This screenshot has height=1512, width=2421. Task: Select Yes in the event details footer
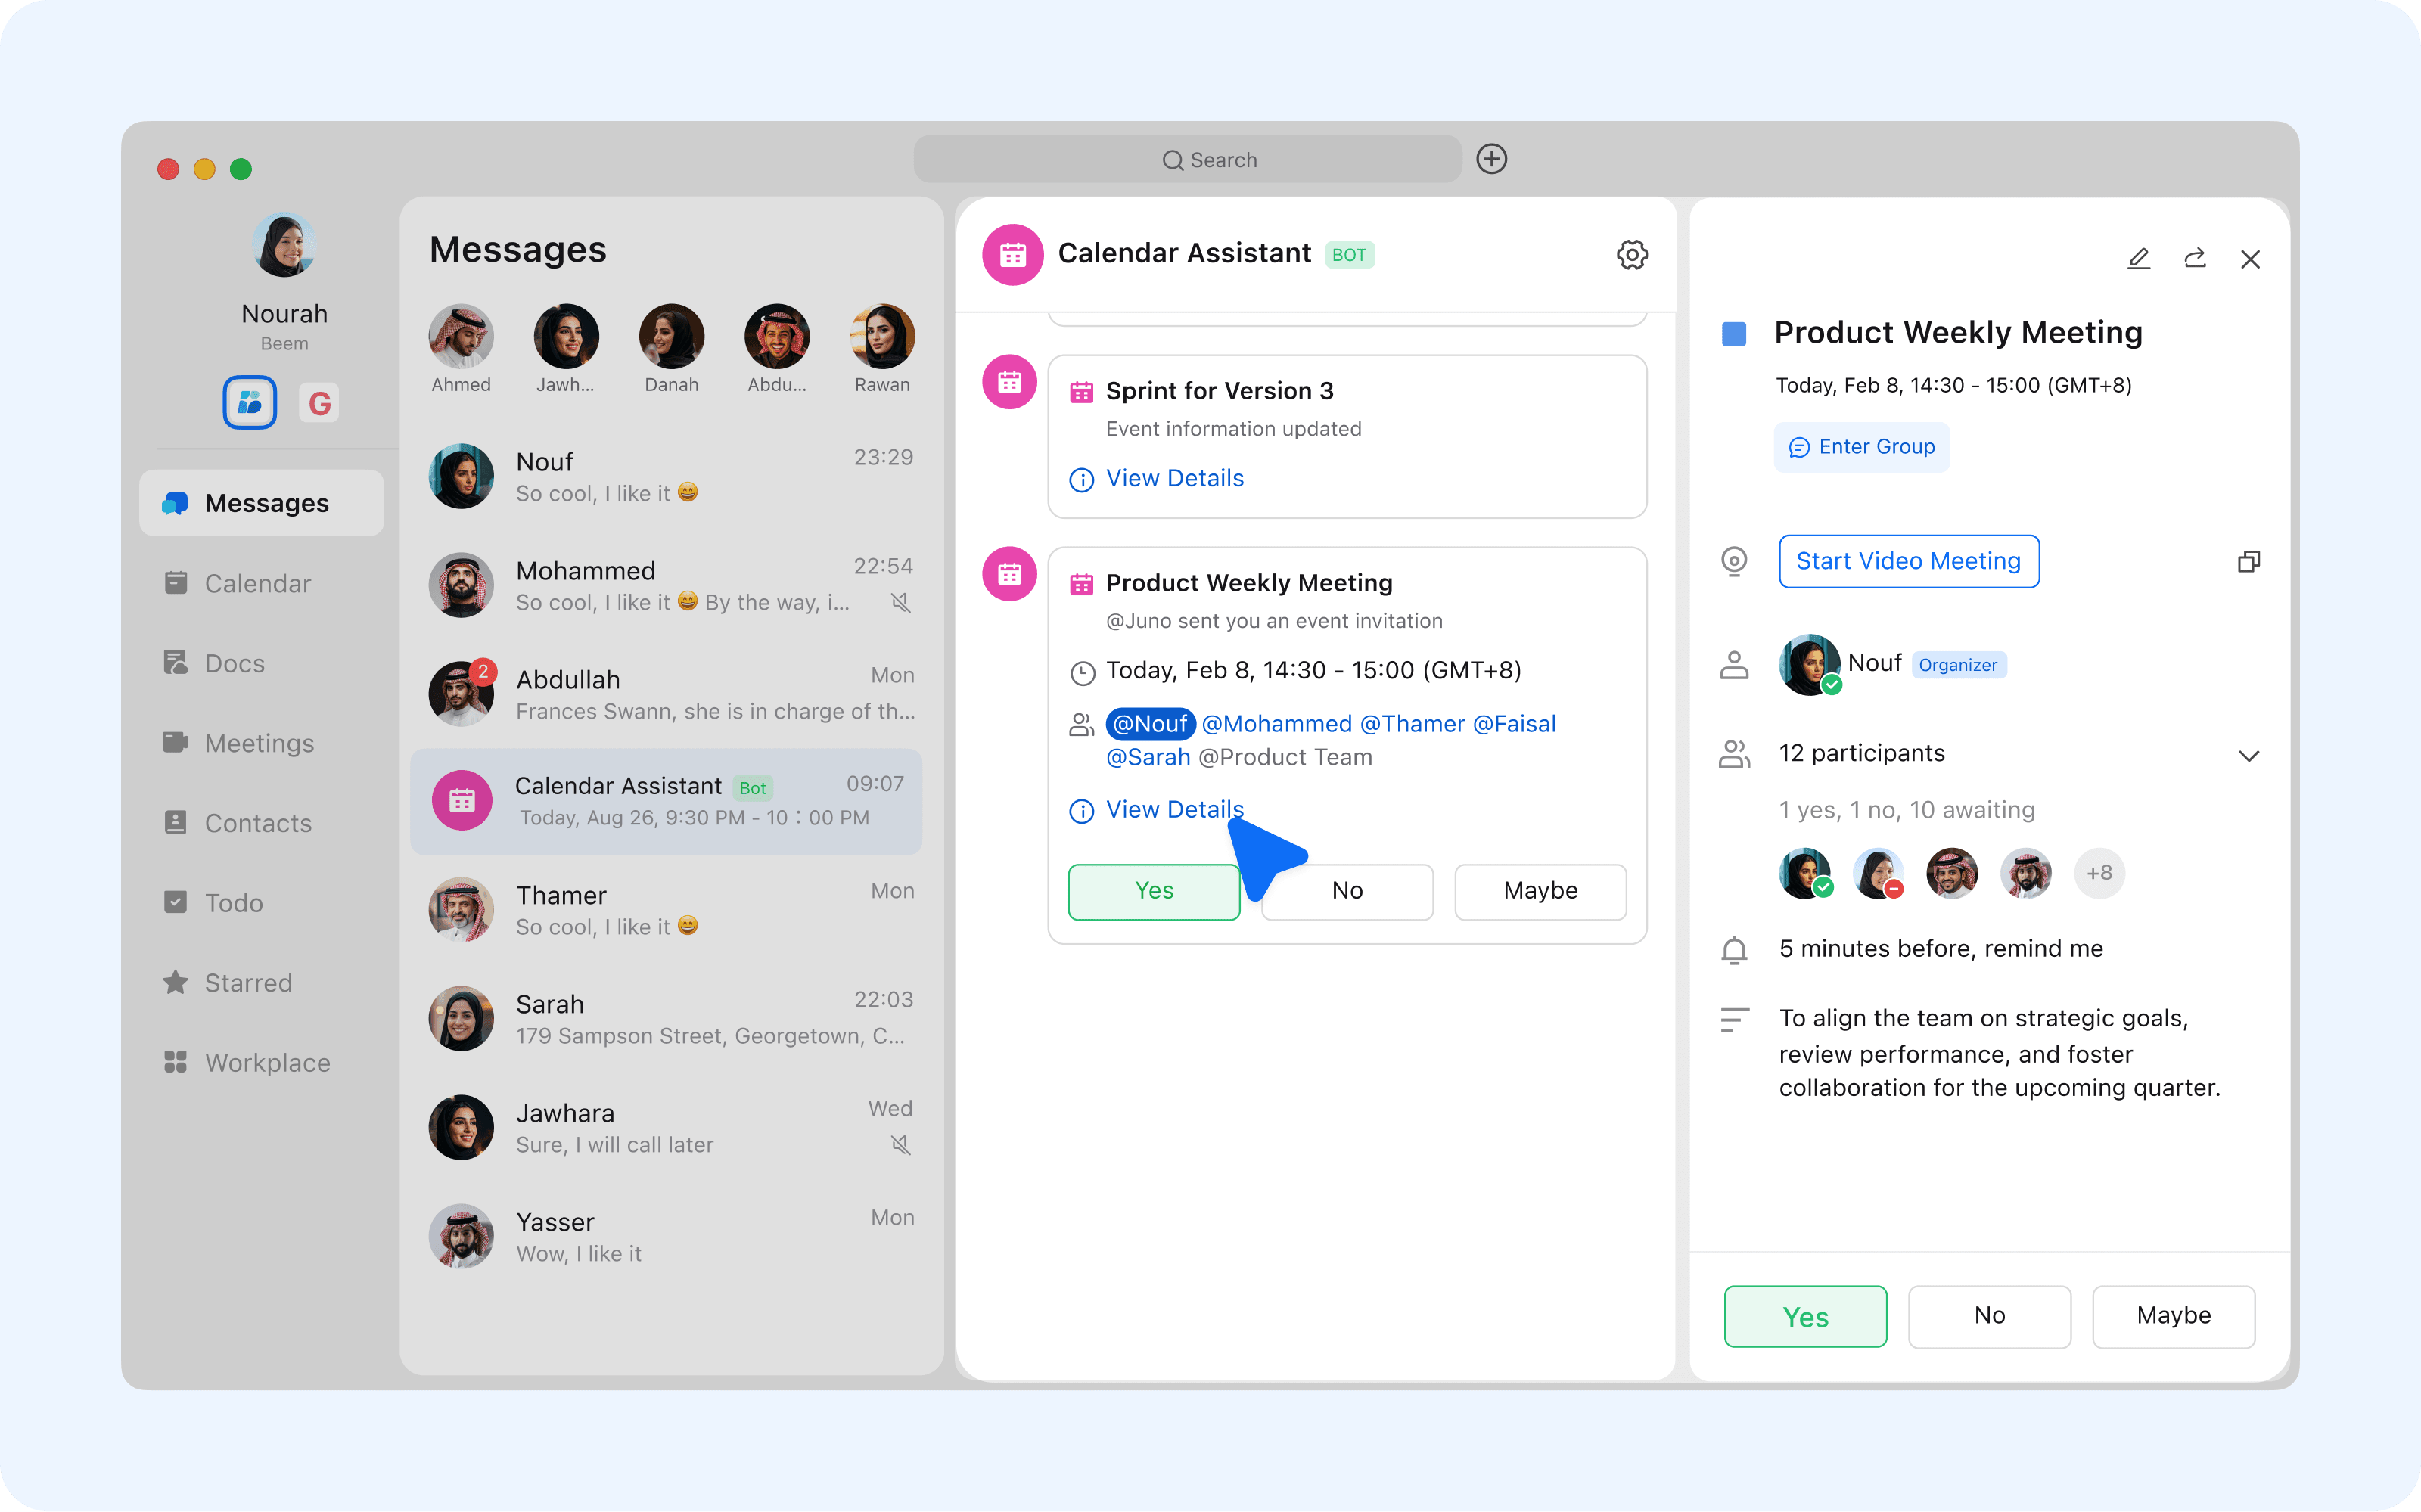pyautogui.click(x=1804, y=1316)
